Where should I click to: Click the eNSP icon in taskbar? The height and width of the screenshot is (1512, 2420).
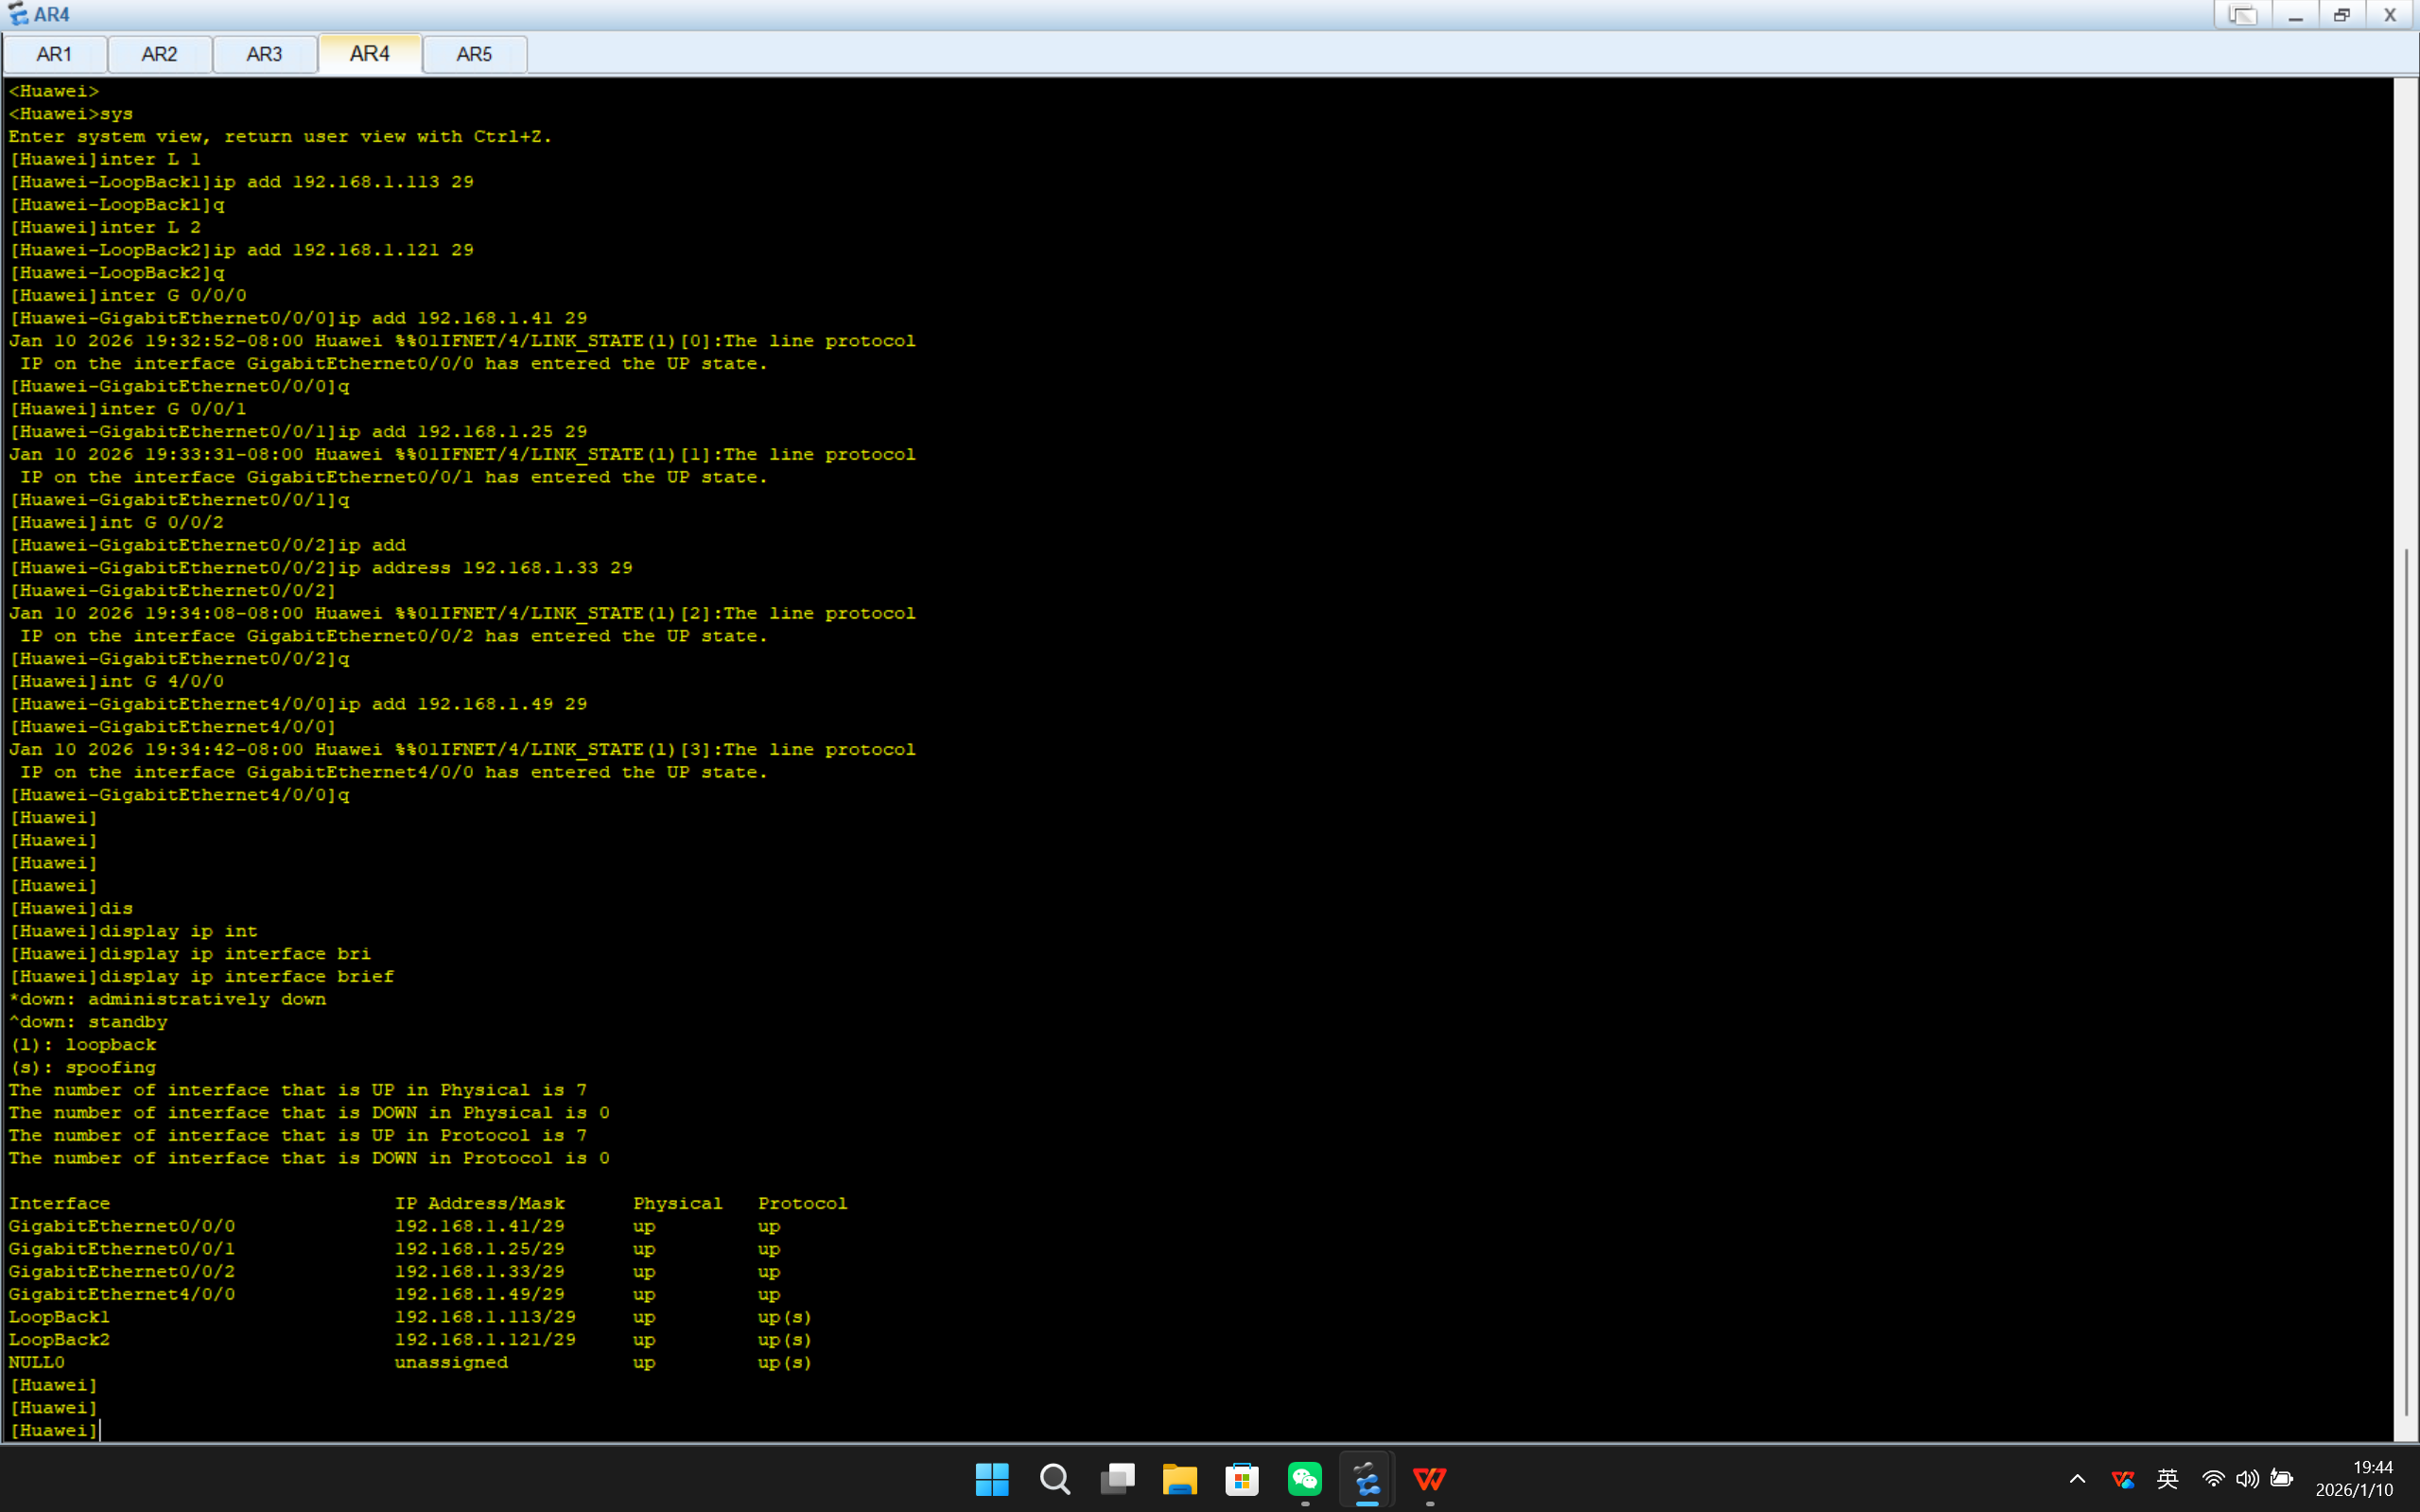(1366, 1479)
